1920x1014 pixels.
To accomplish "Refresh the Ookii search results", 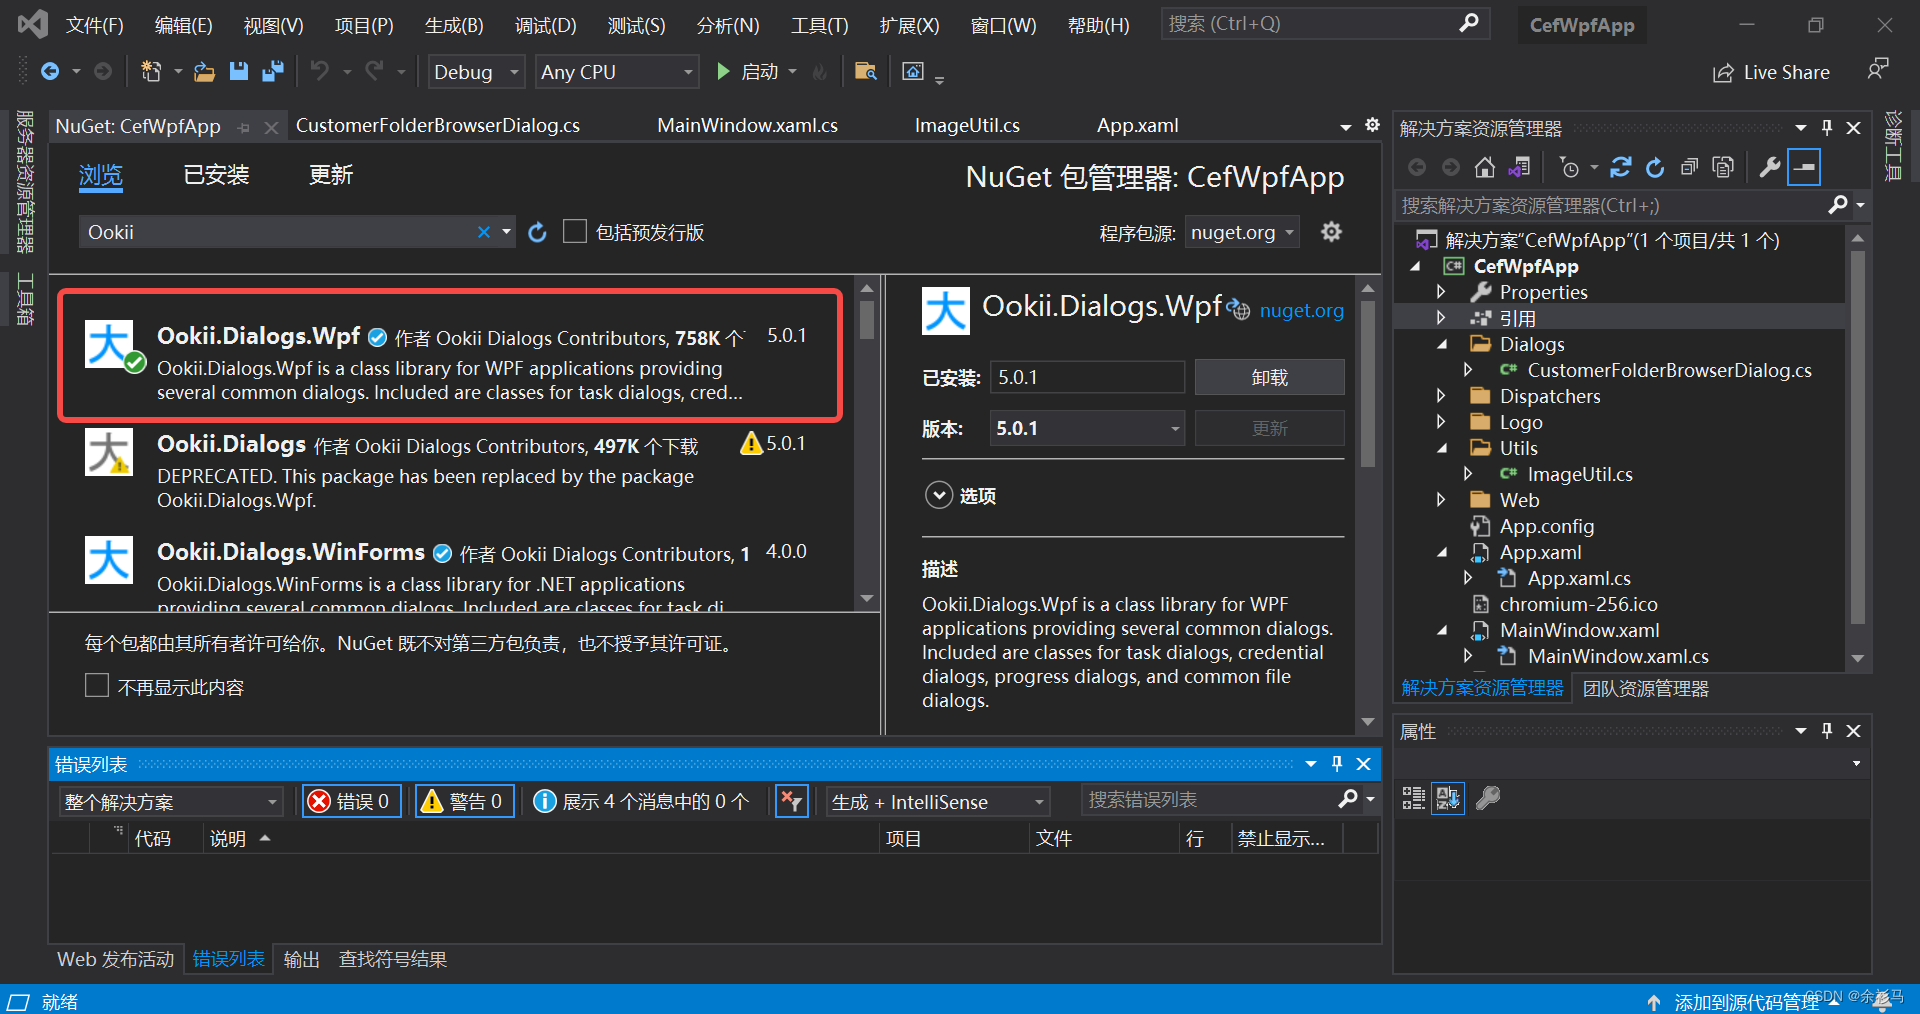I will [x=537, y=231].
